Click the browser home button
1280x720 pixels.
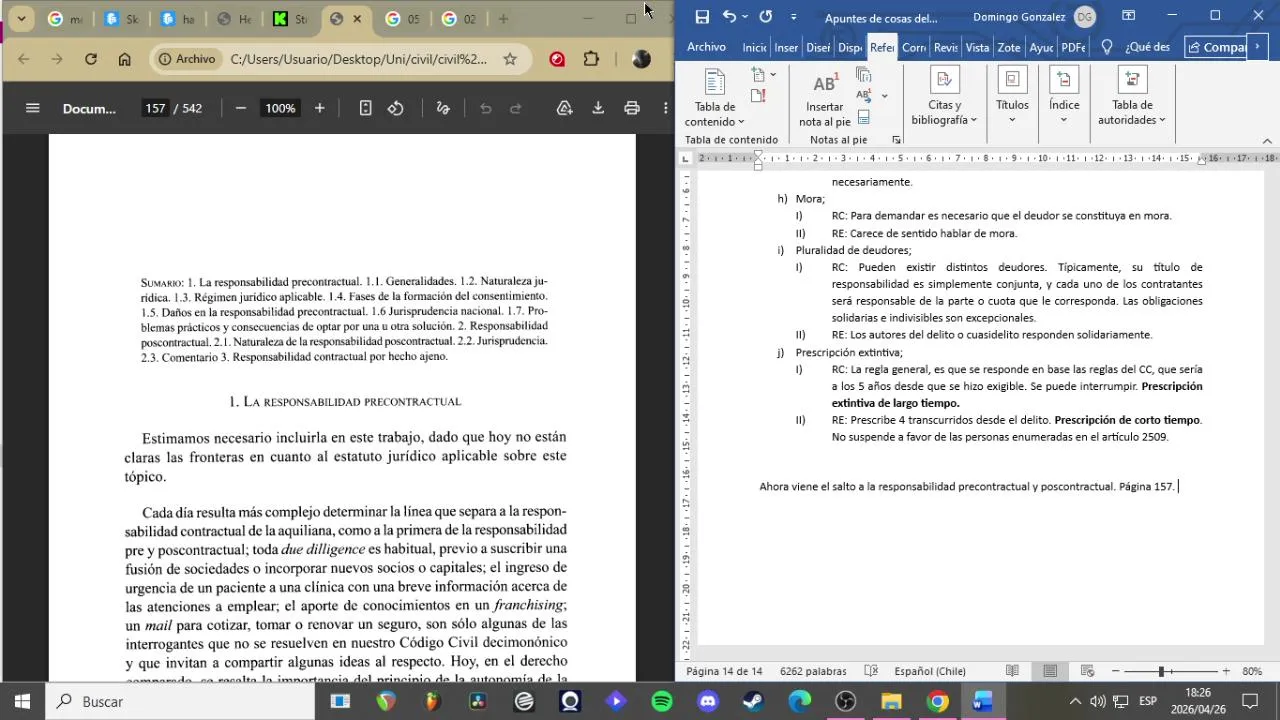click(124, 59)
